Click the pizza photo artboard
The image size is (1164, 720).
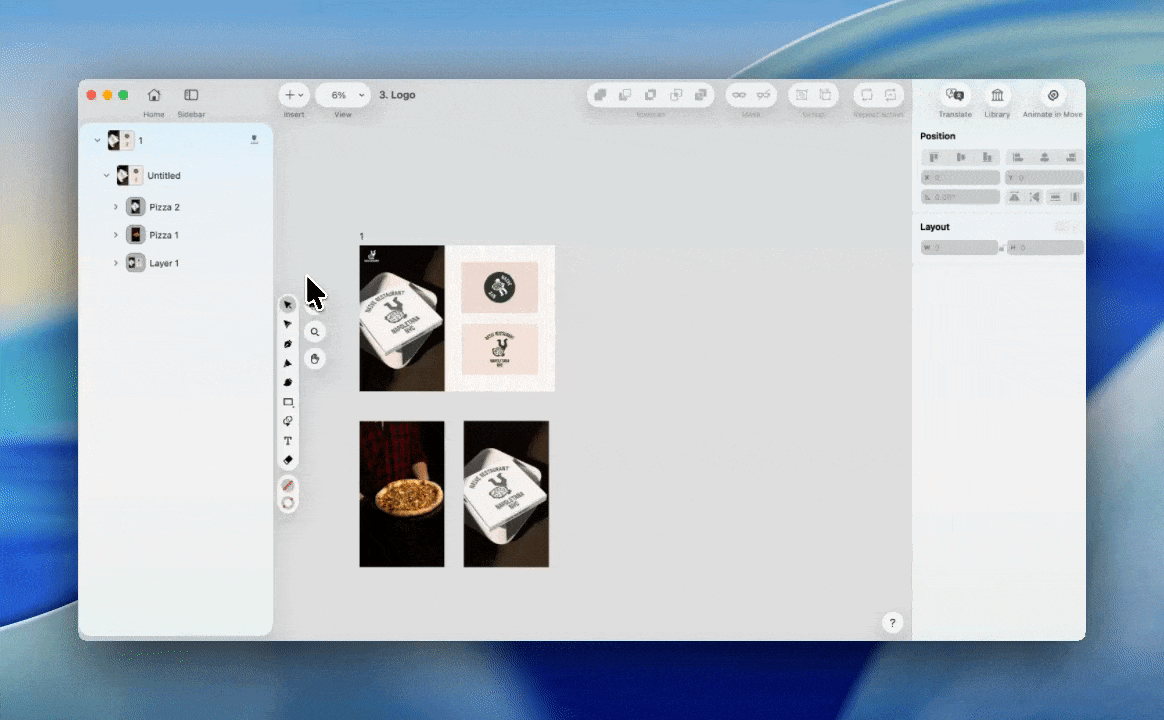click(402, 494)
